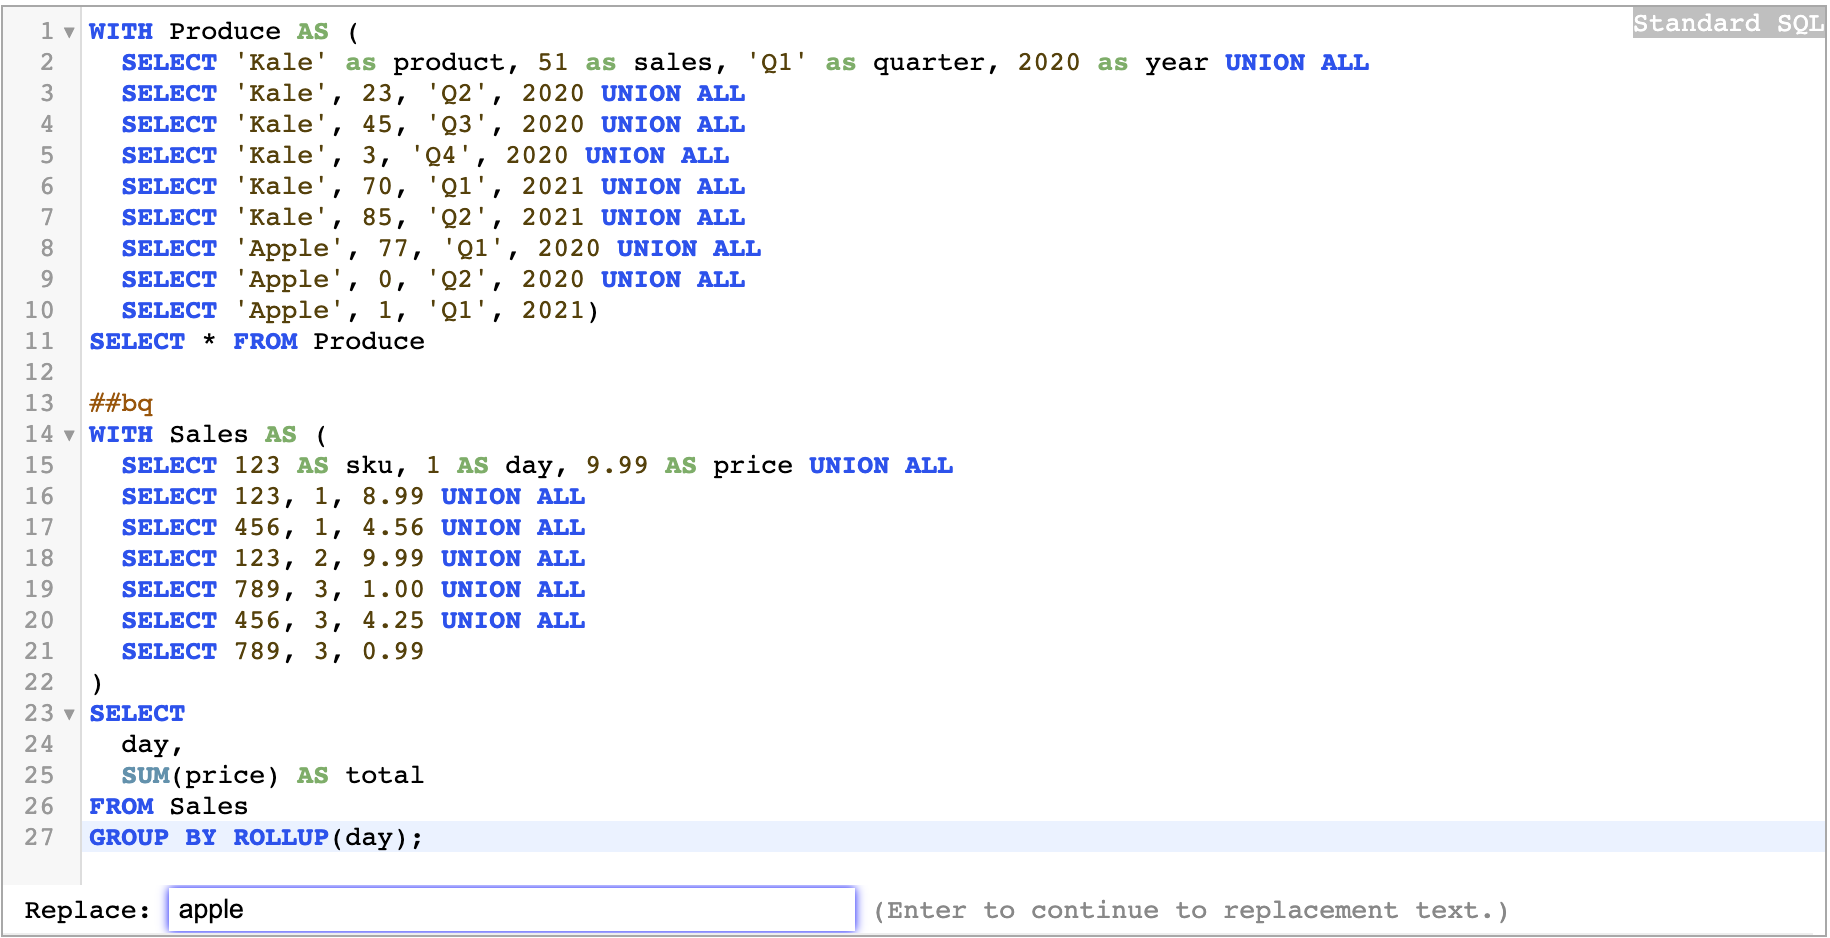Click the value 1.00 on line 19
The width and height of the screenshot is (1830, 938).
393,589
